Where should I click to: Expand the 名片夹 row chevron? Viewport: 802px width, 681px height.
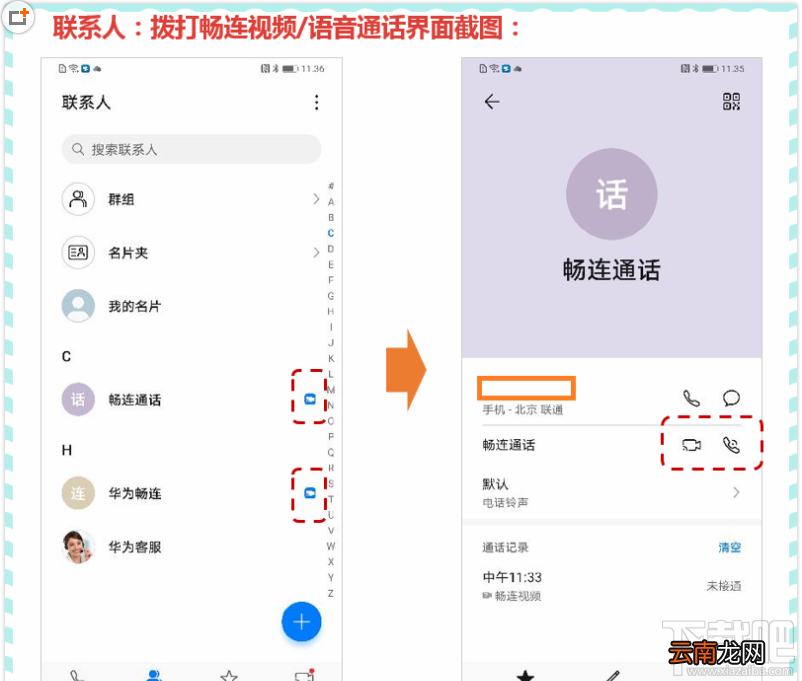coord(316,252)
